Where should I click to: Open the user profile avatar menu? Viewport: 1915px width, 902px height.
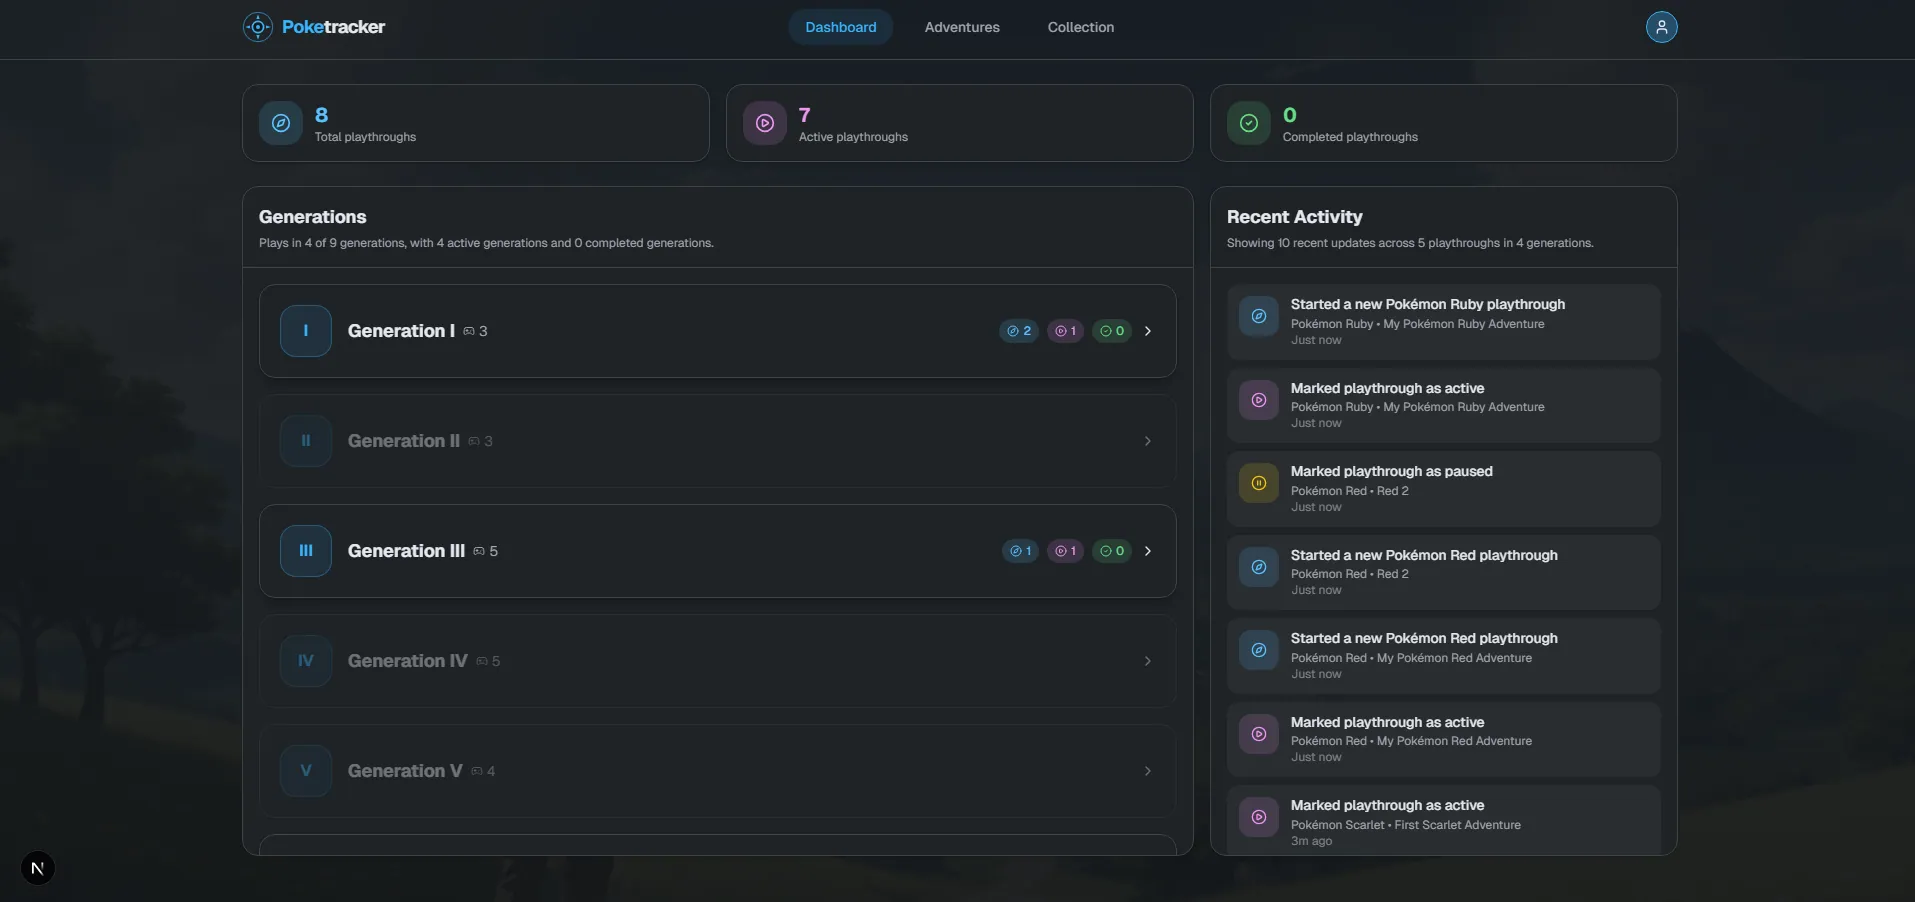click(x=1661, y=27)
